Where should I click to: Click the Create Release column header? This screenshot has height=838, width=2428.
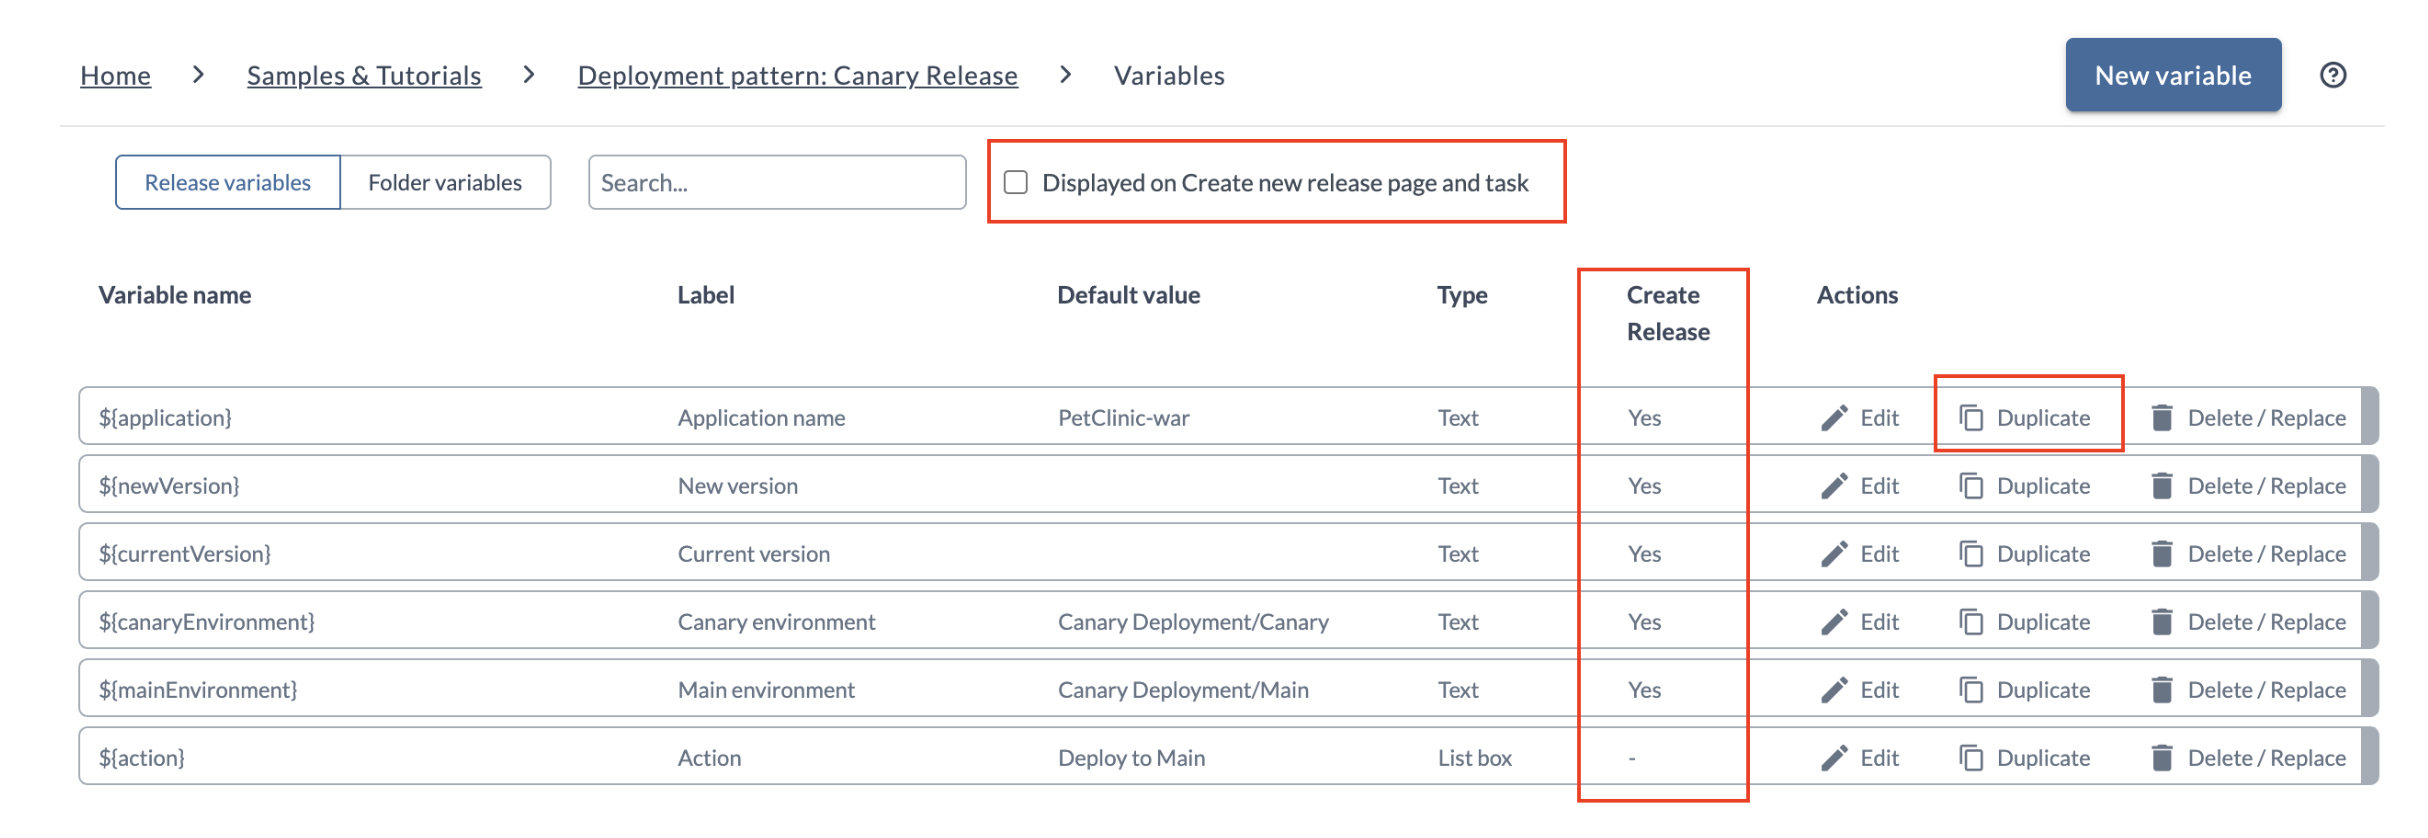click(1668, 313)
